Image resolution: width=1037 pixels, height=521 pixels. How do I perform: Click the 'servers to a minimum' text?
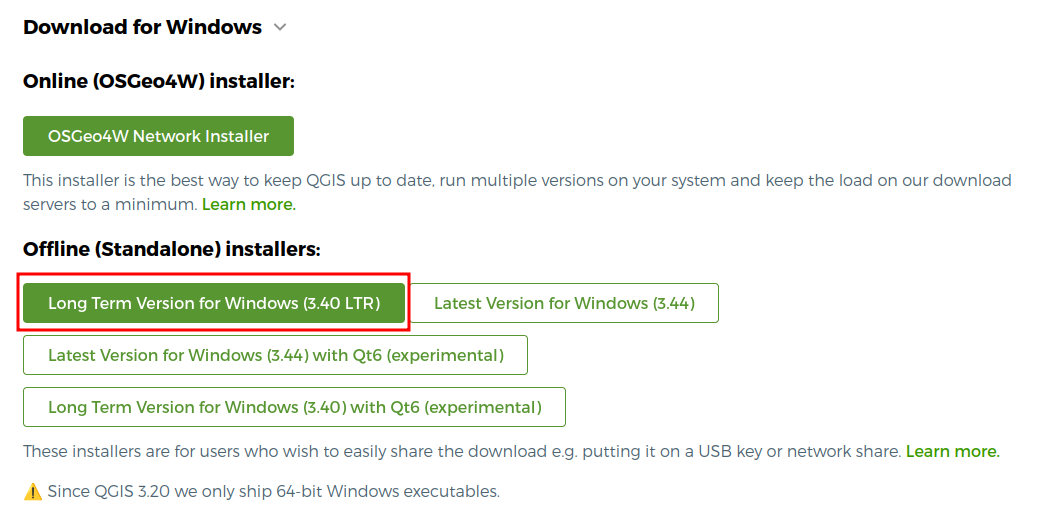point(110,204)
